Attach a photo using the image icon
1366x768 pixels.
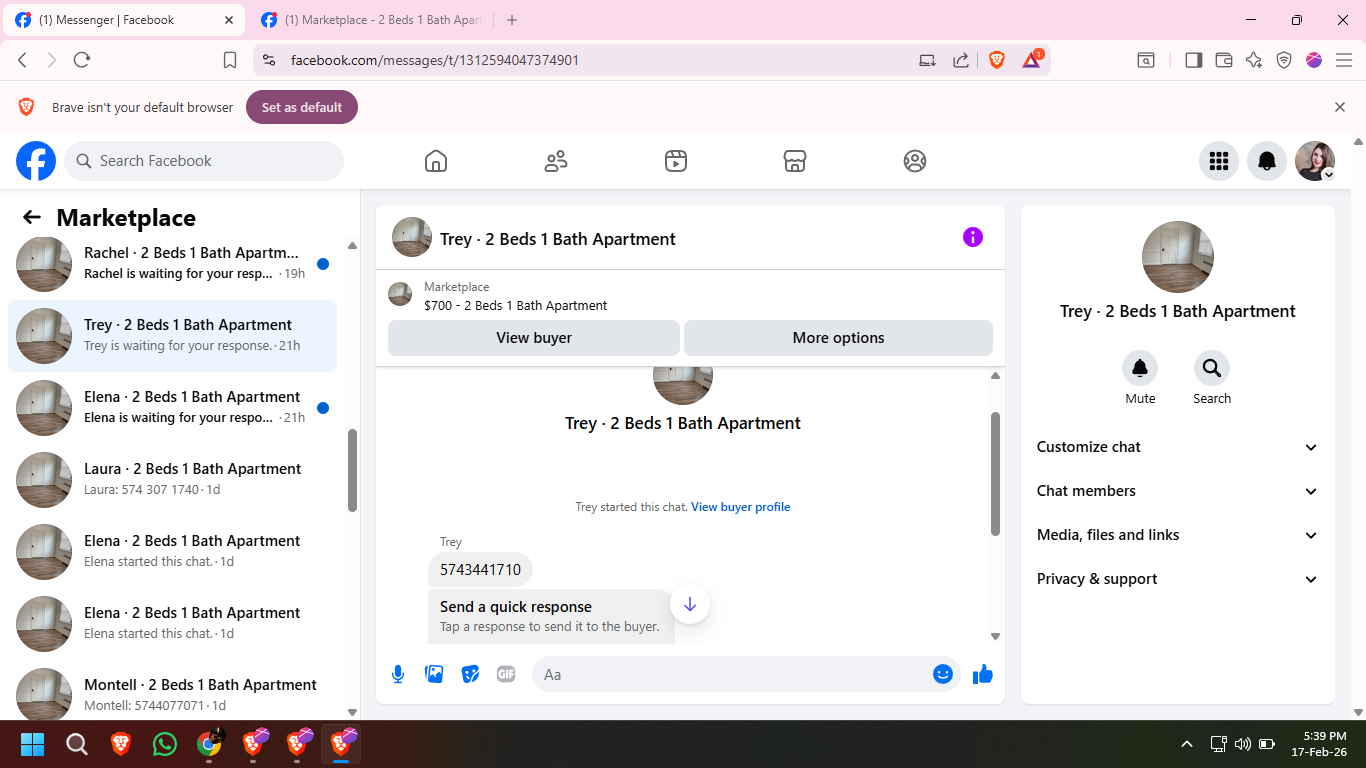pos(434,674)
